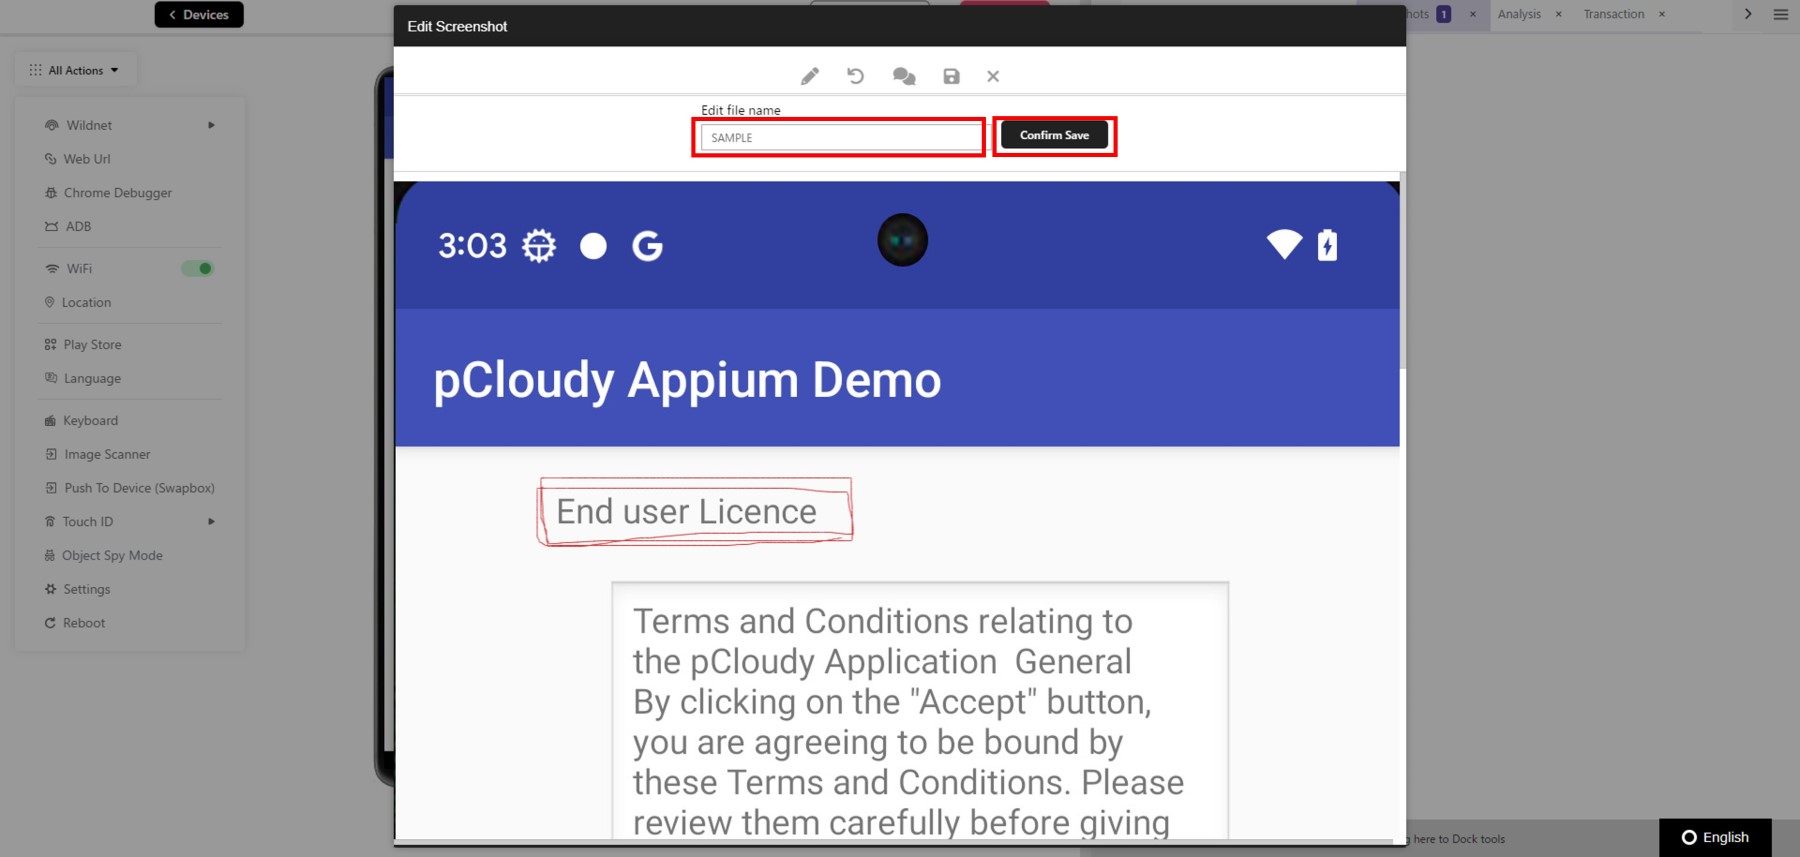The height and width of the screenshot is (857, 1800).
Task: Undo the last screenshot edit
Action: pyautogui.click(x=856, y=76)
